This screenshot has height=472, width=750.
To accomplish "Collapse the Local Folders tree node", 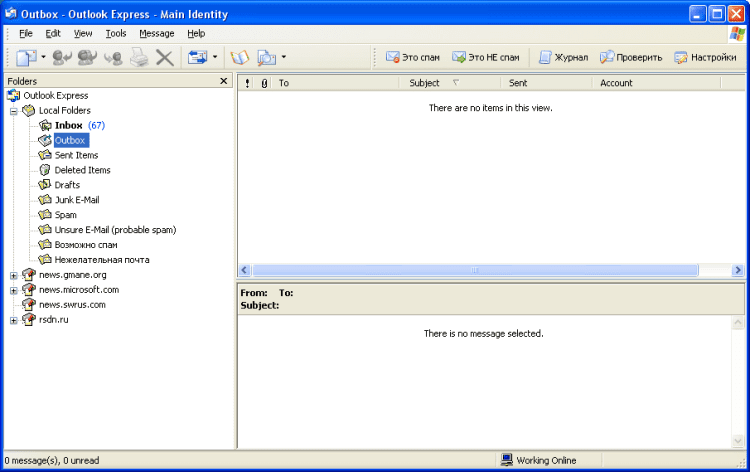I will coord(13,111).
